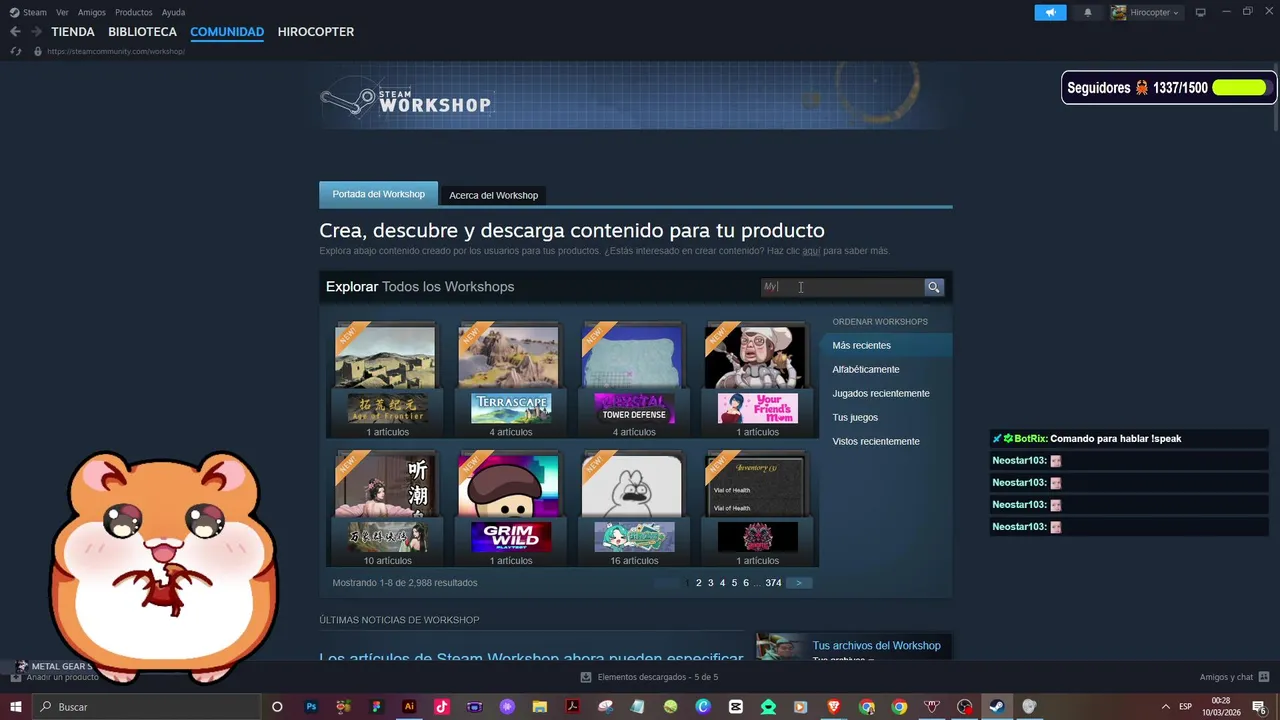Open the Grim Wild workshop thumbnail
This screenshot has height=720, width=1280.
point(509,508)
